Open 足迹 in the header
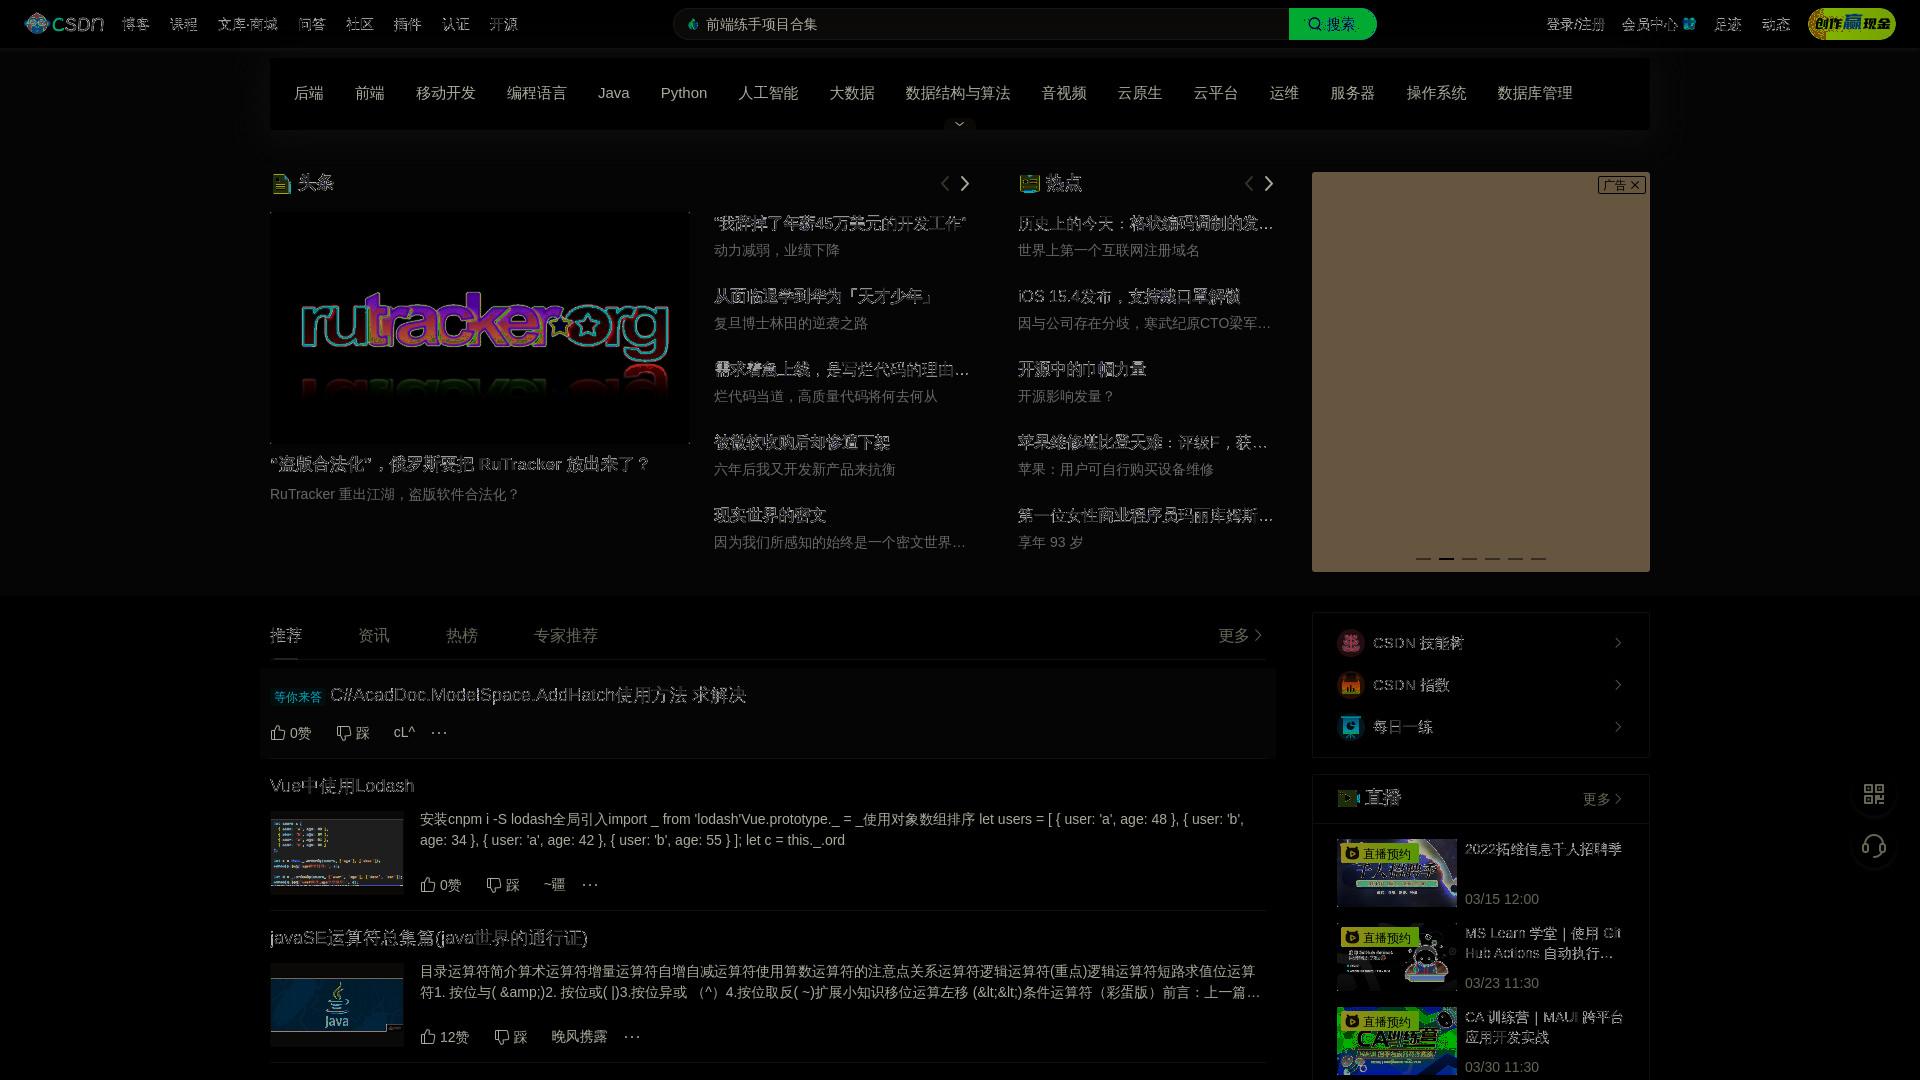 (1728, 24)
